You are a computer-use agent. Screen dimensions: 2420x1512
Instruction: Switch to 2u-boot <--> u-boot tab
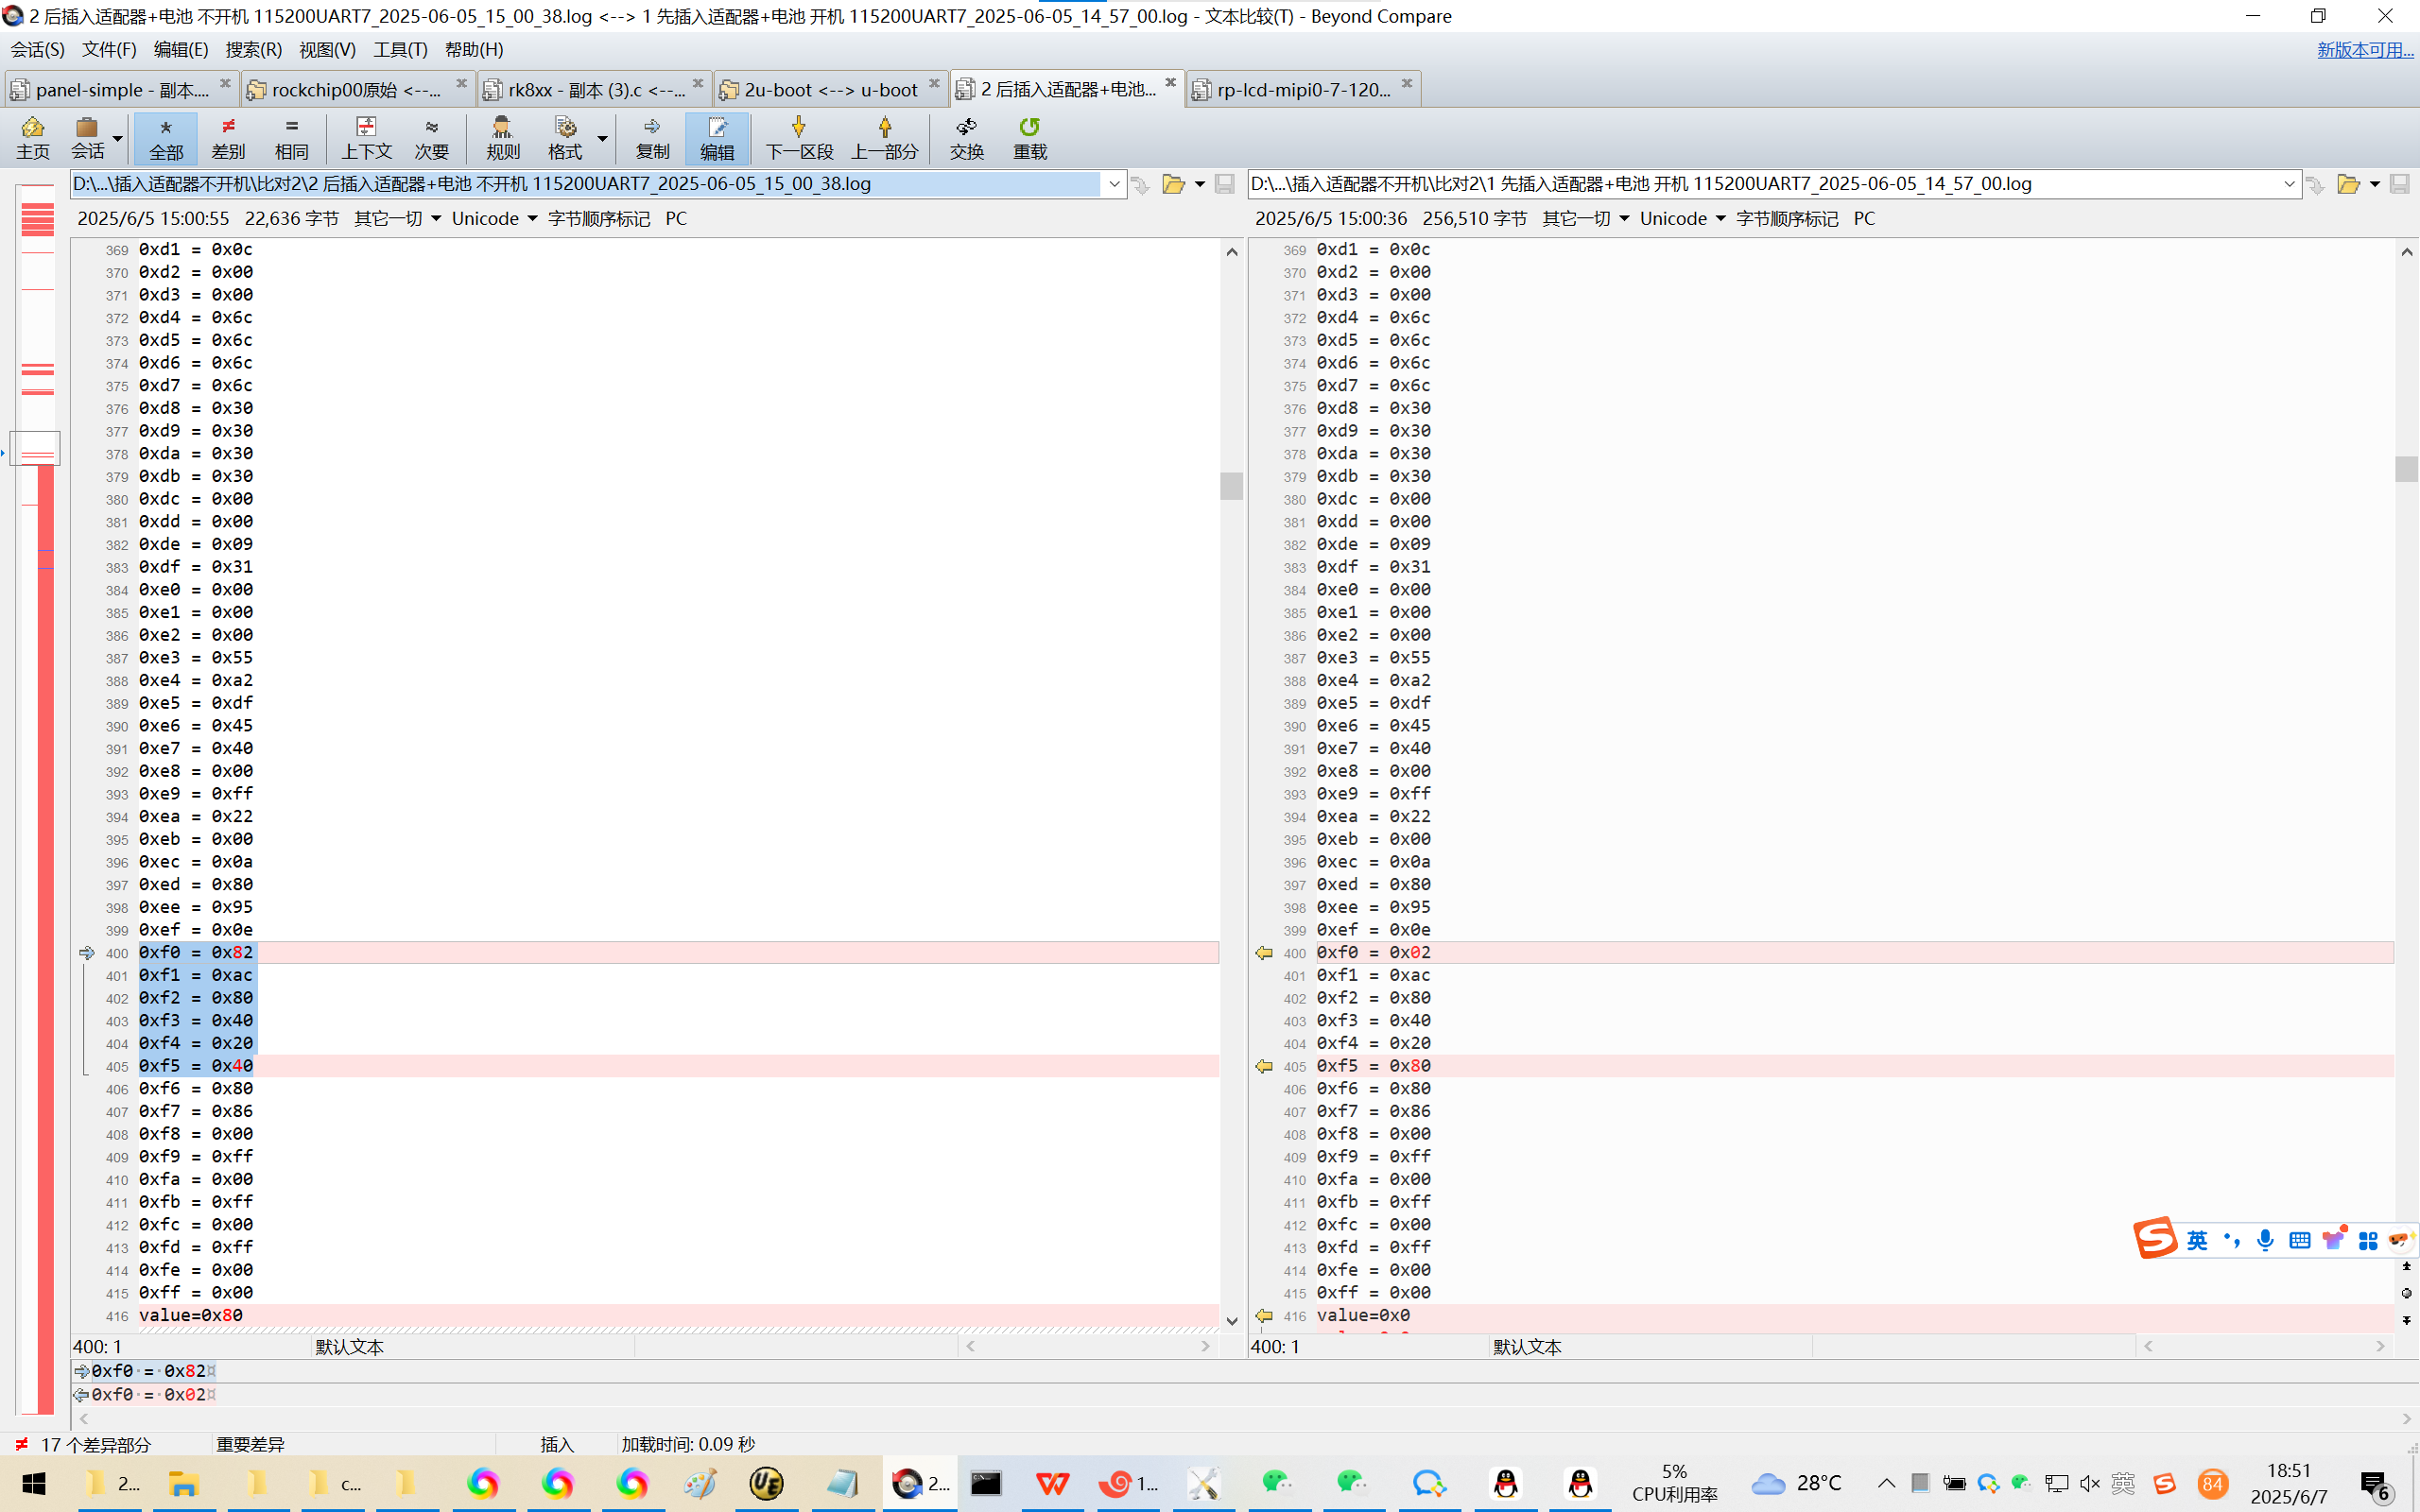[x=829, y=89]
